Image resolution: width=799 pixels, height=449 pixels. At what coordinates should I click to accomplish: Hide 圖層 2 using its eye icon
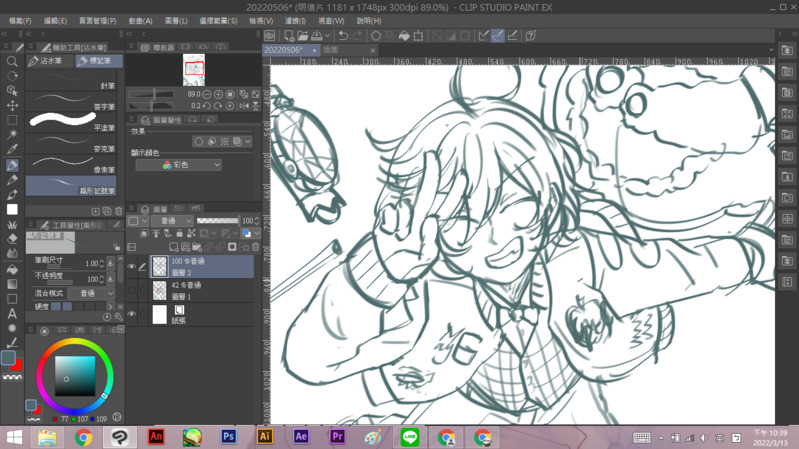pyautogui.click(x=131, y=267)
